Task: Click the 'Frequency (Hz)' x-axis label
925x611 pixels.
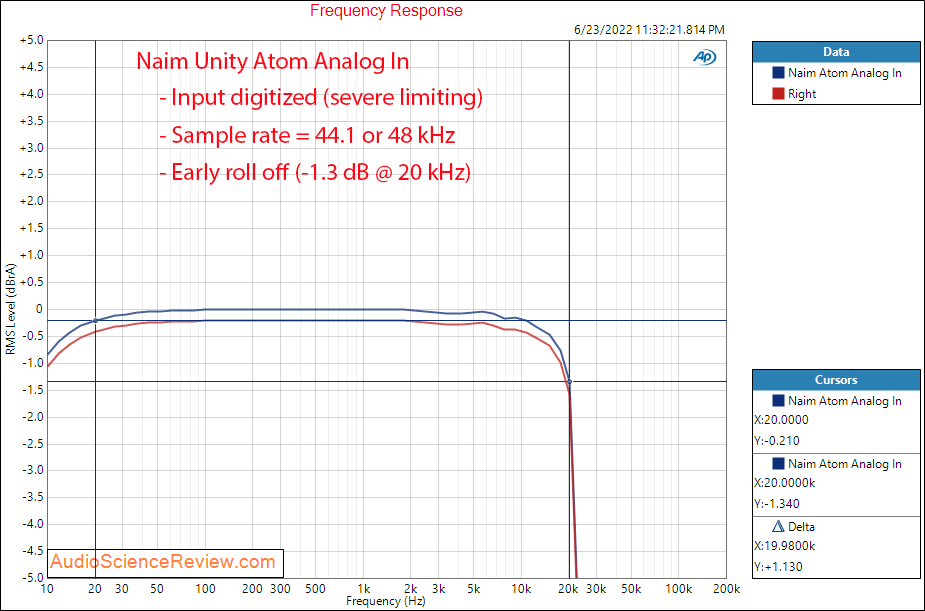Action: tap(386, 602)
